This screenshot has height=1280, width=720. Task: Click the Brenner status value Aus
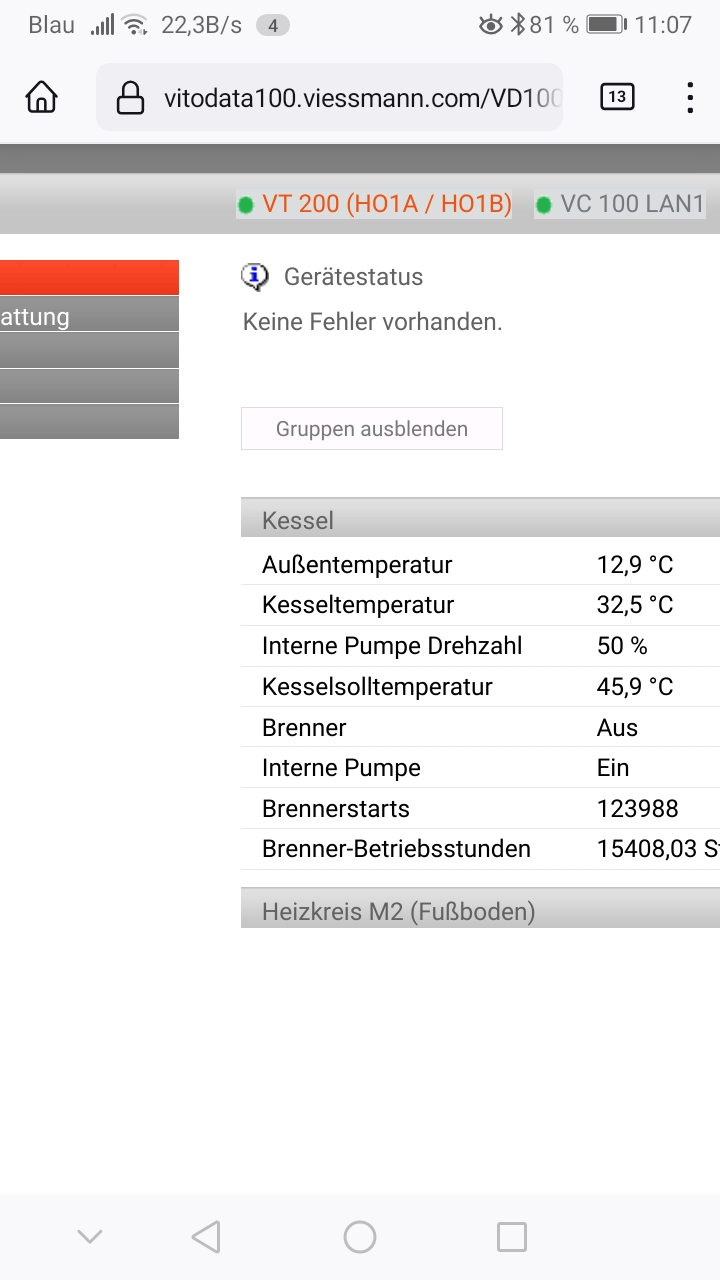[617, 727]
